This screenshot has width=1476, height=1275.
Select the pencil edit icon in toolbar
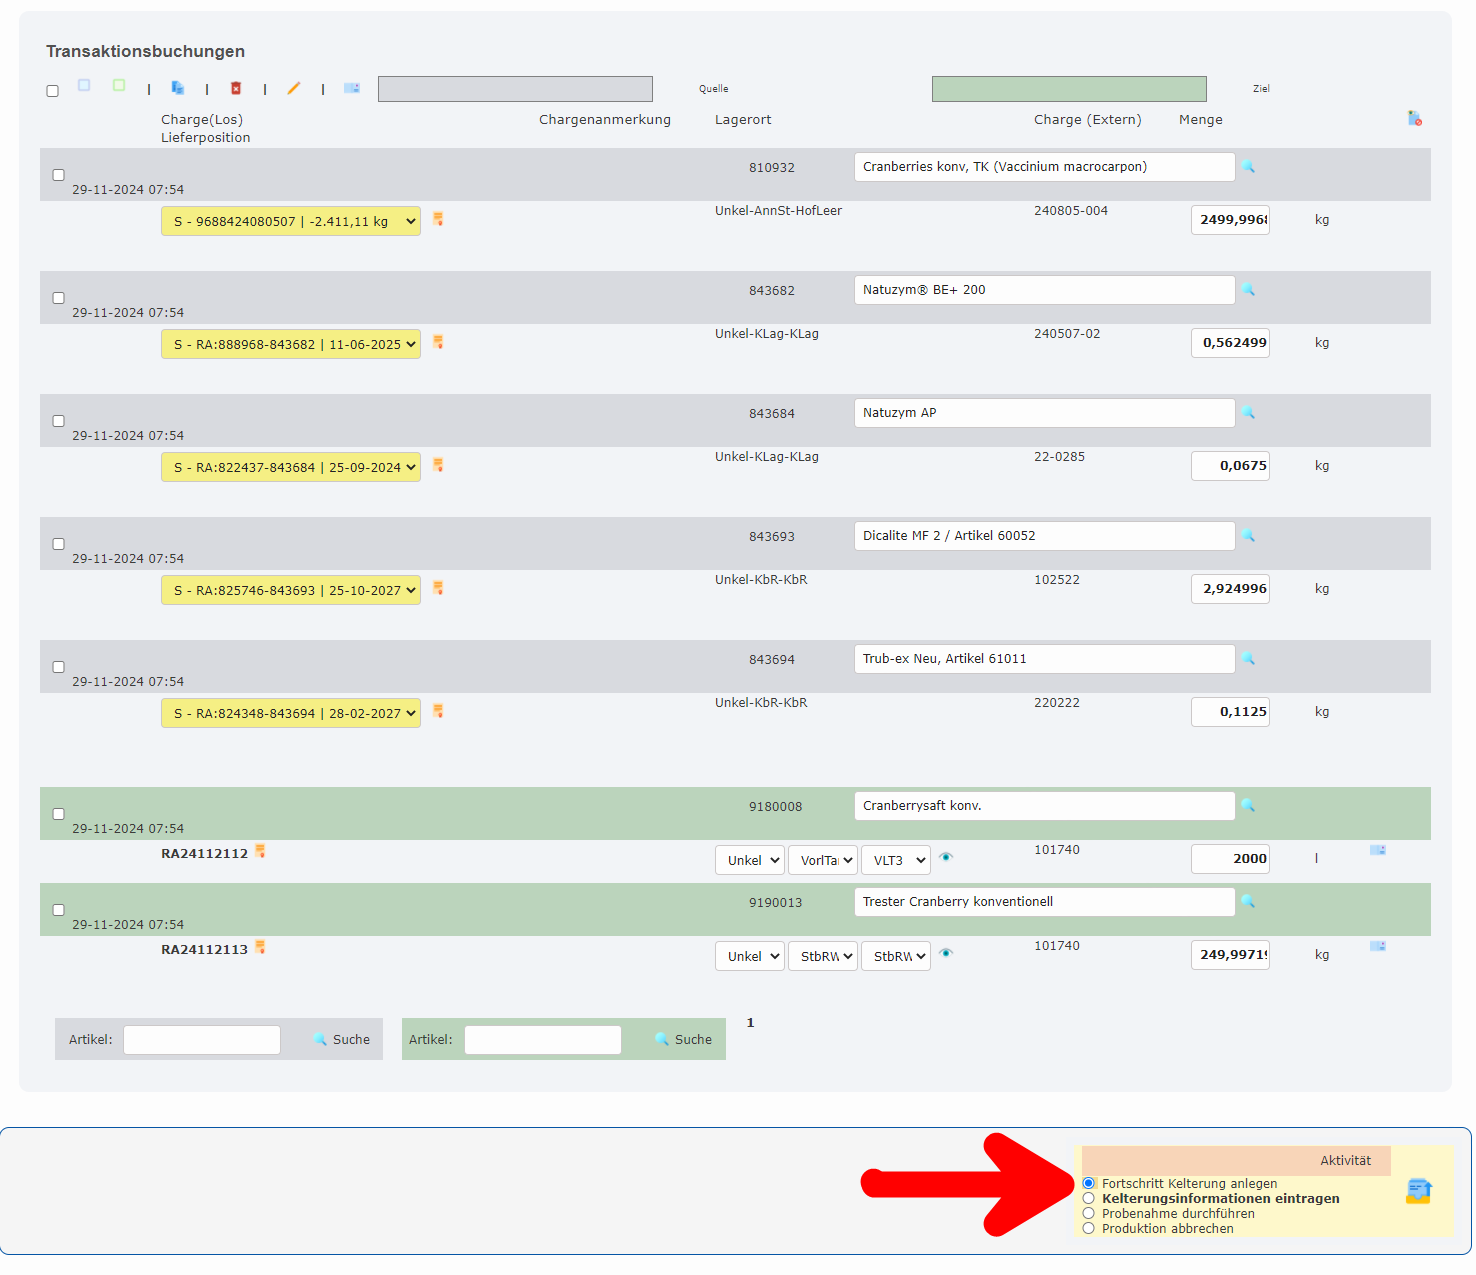[294, 88]
